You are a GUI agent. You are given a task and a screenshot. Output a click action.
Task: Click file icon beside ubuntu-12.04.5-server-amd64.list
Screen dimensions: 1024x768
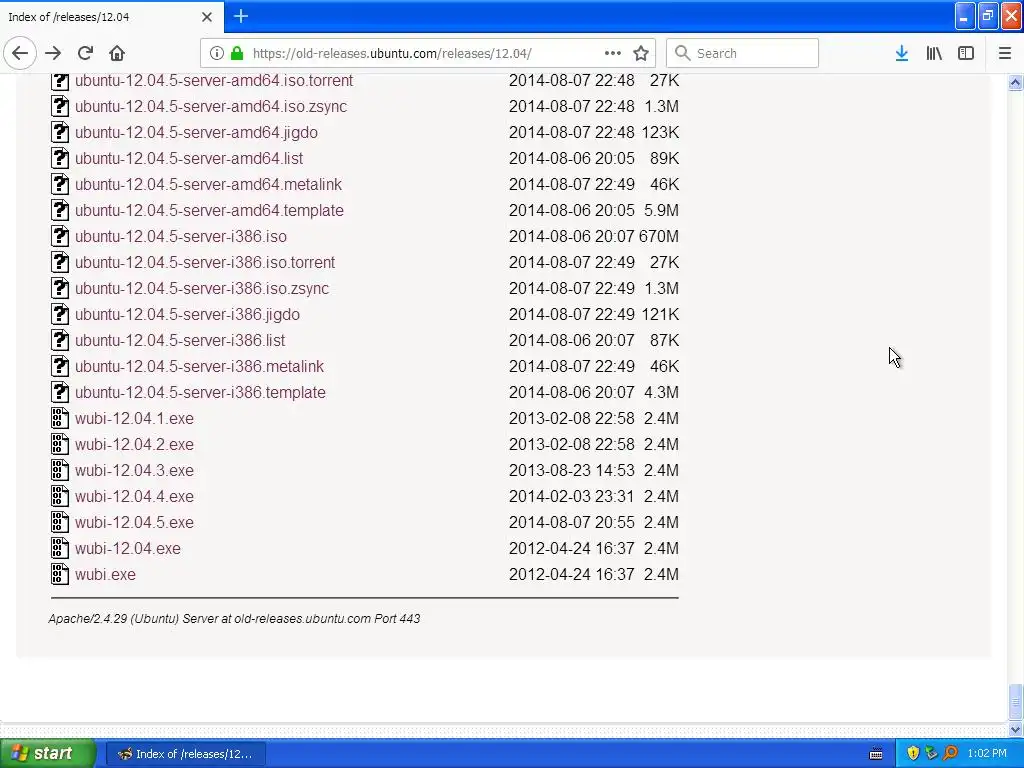[x=60, y=159]
